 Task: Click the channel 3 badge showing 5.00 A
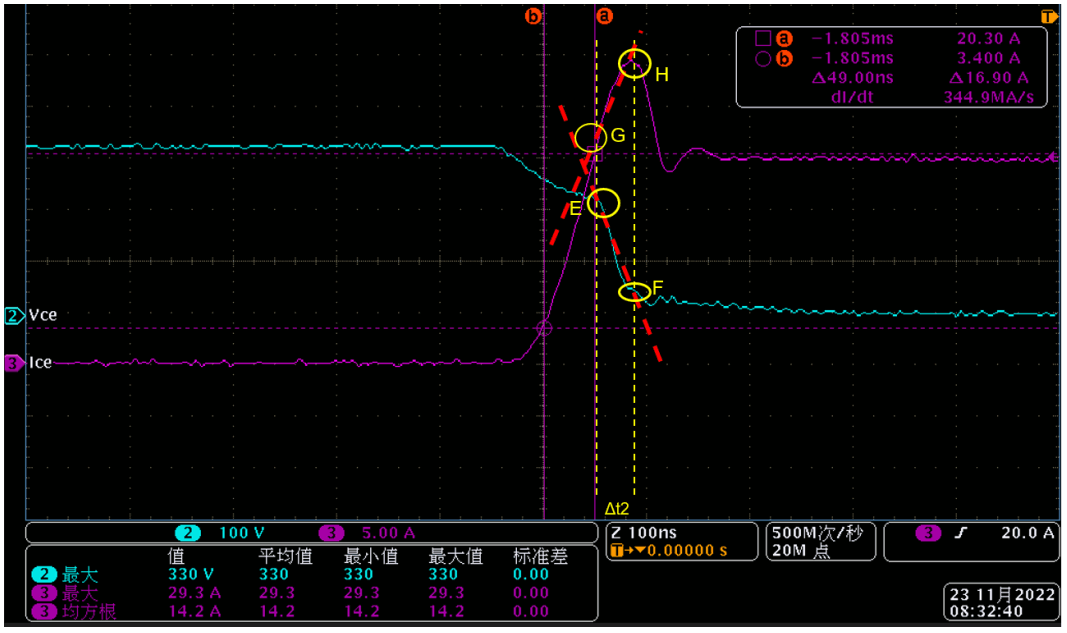click(331, 533)
